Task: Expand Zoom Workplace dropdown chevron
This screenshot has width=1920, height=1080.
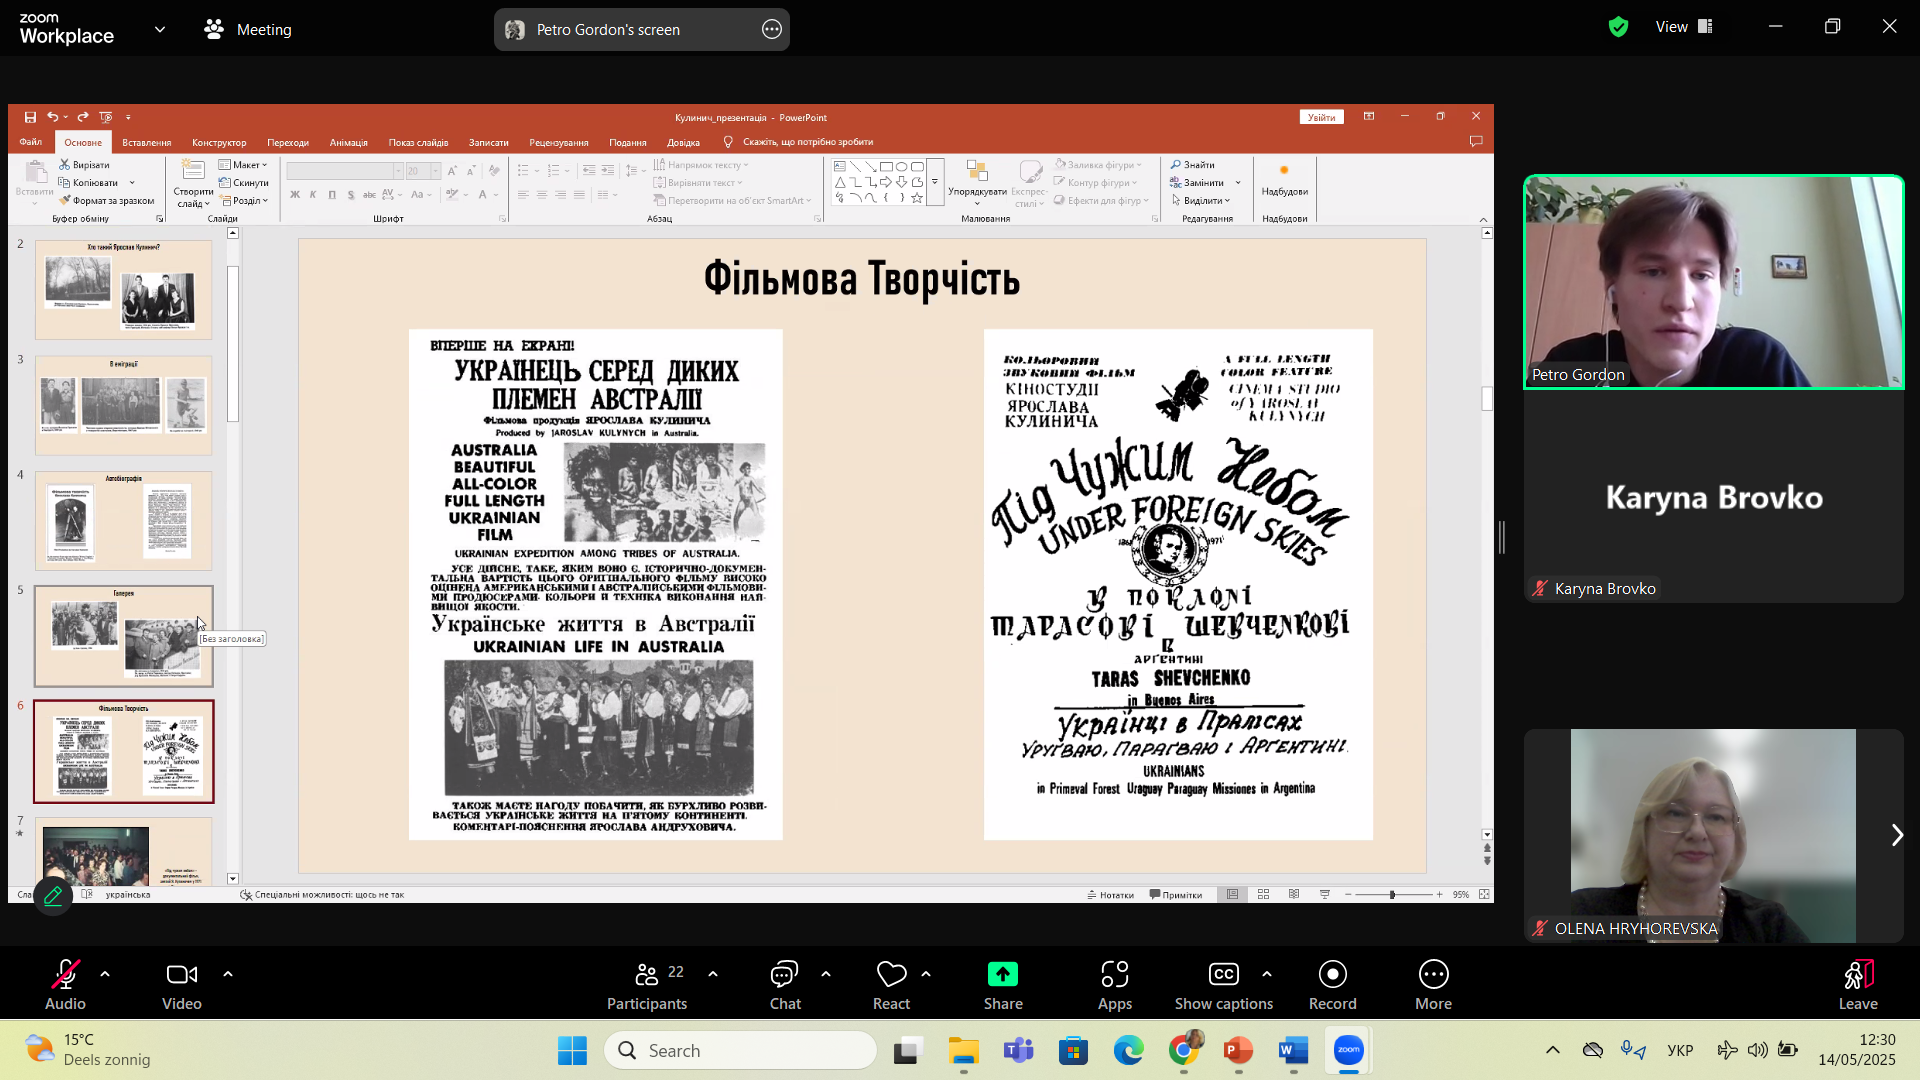Action: 160,30
